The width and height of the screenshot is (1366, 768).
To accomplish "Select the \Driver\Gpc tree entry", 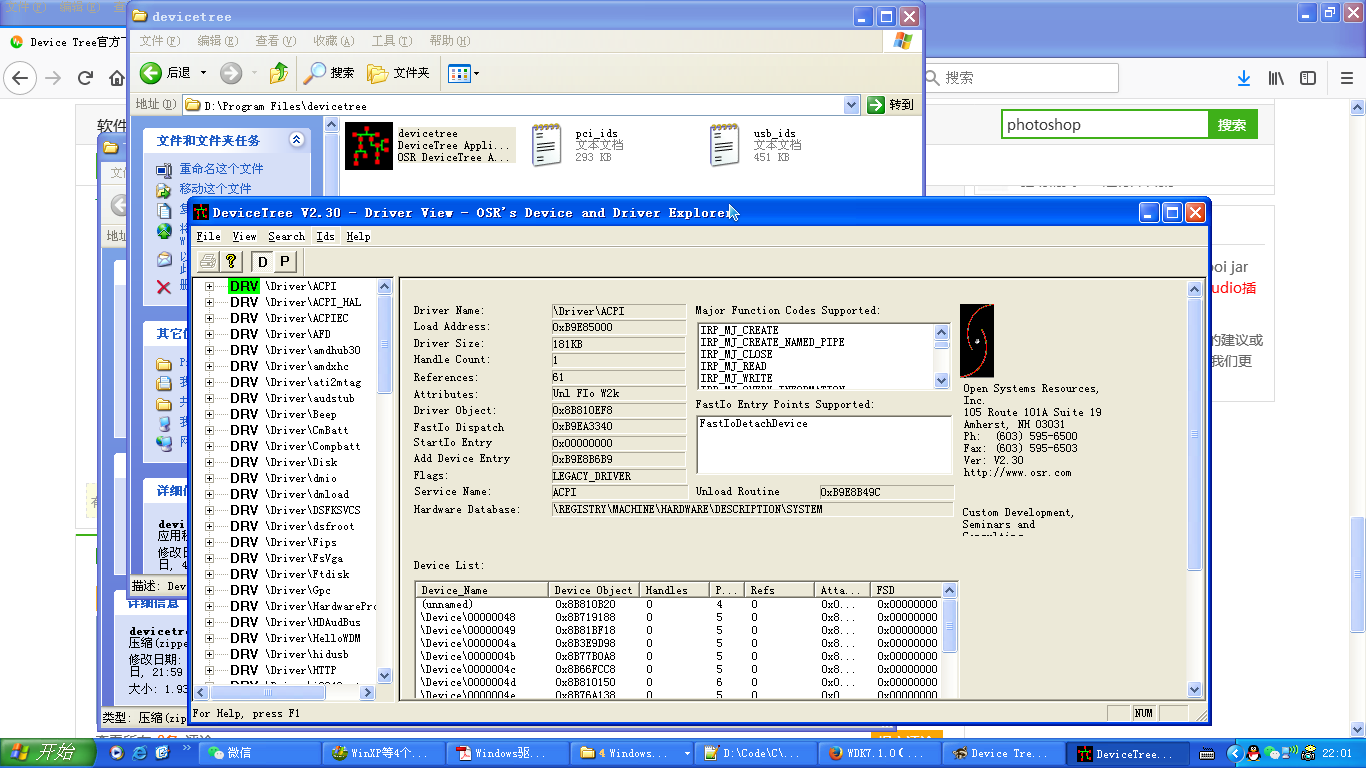I will (x=298, y=590).
